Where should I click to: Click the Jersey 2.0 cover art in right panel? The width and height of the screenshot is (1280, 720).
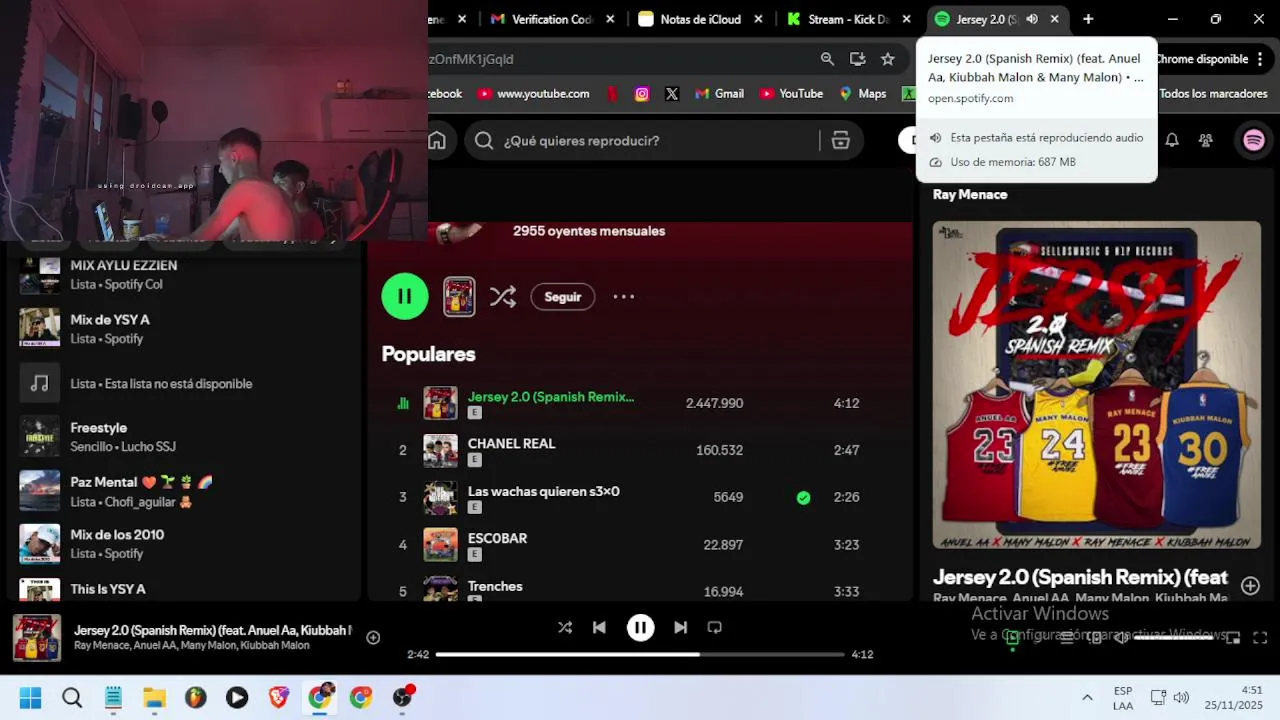[1097, 385]
